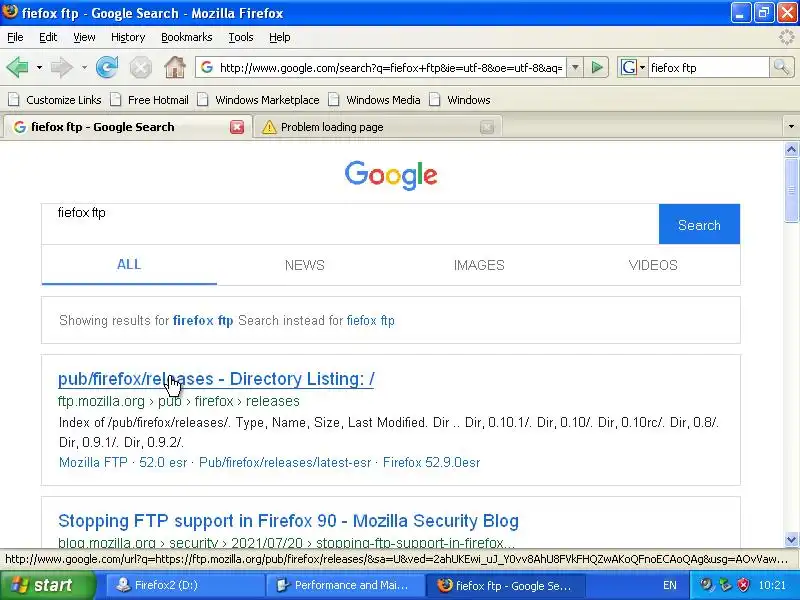This screenshot has width=800, height=600.
Task: Click the magnifier search icon in toolbar
Action: tap(782, 67)
